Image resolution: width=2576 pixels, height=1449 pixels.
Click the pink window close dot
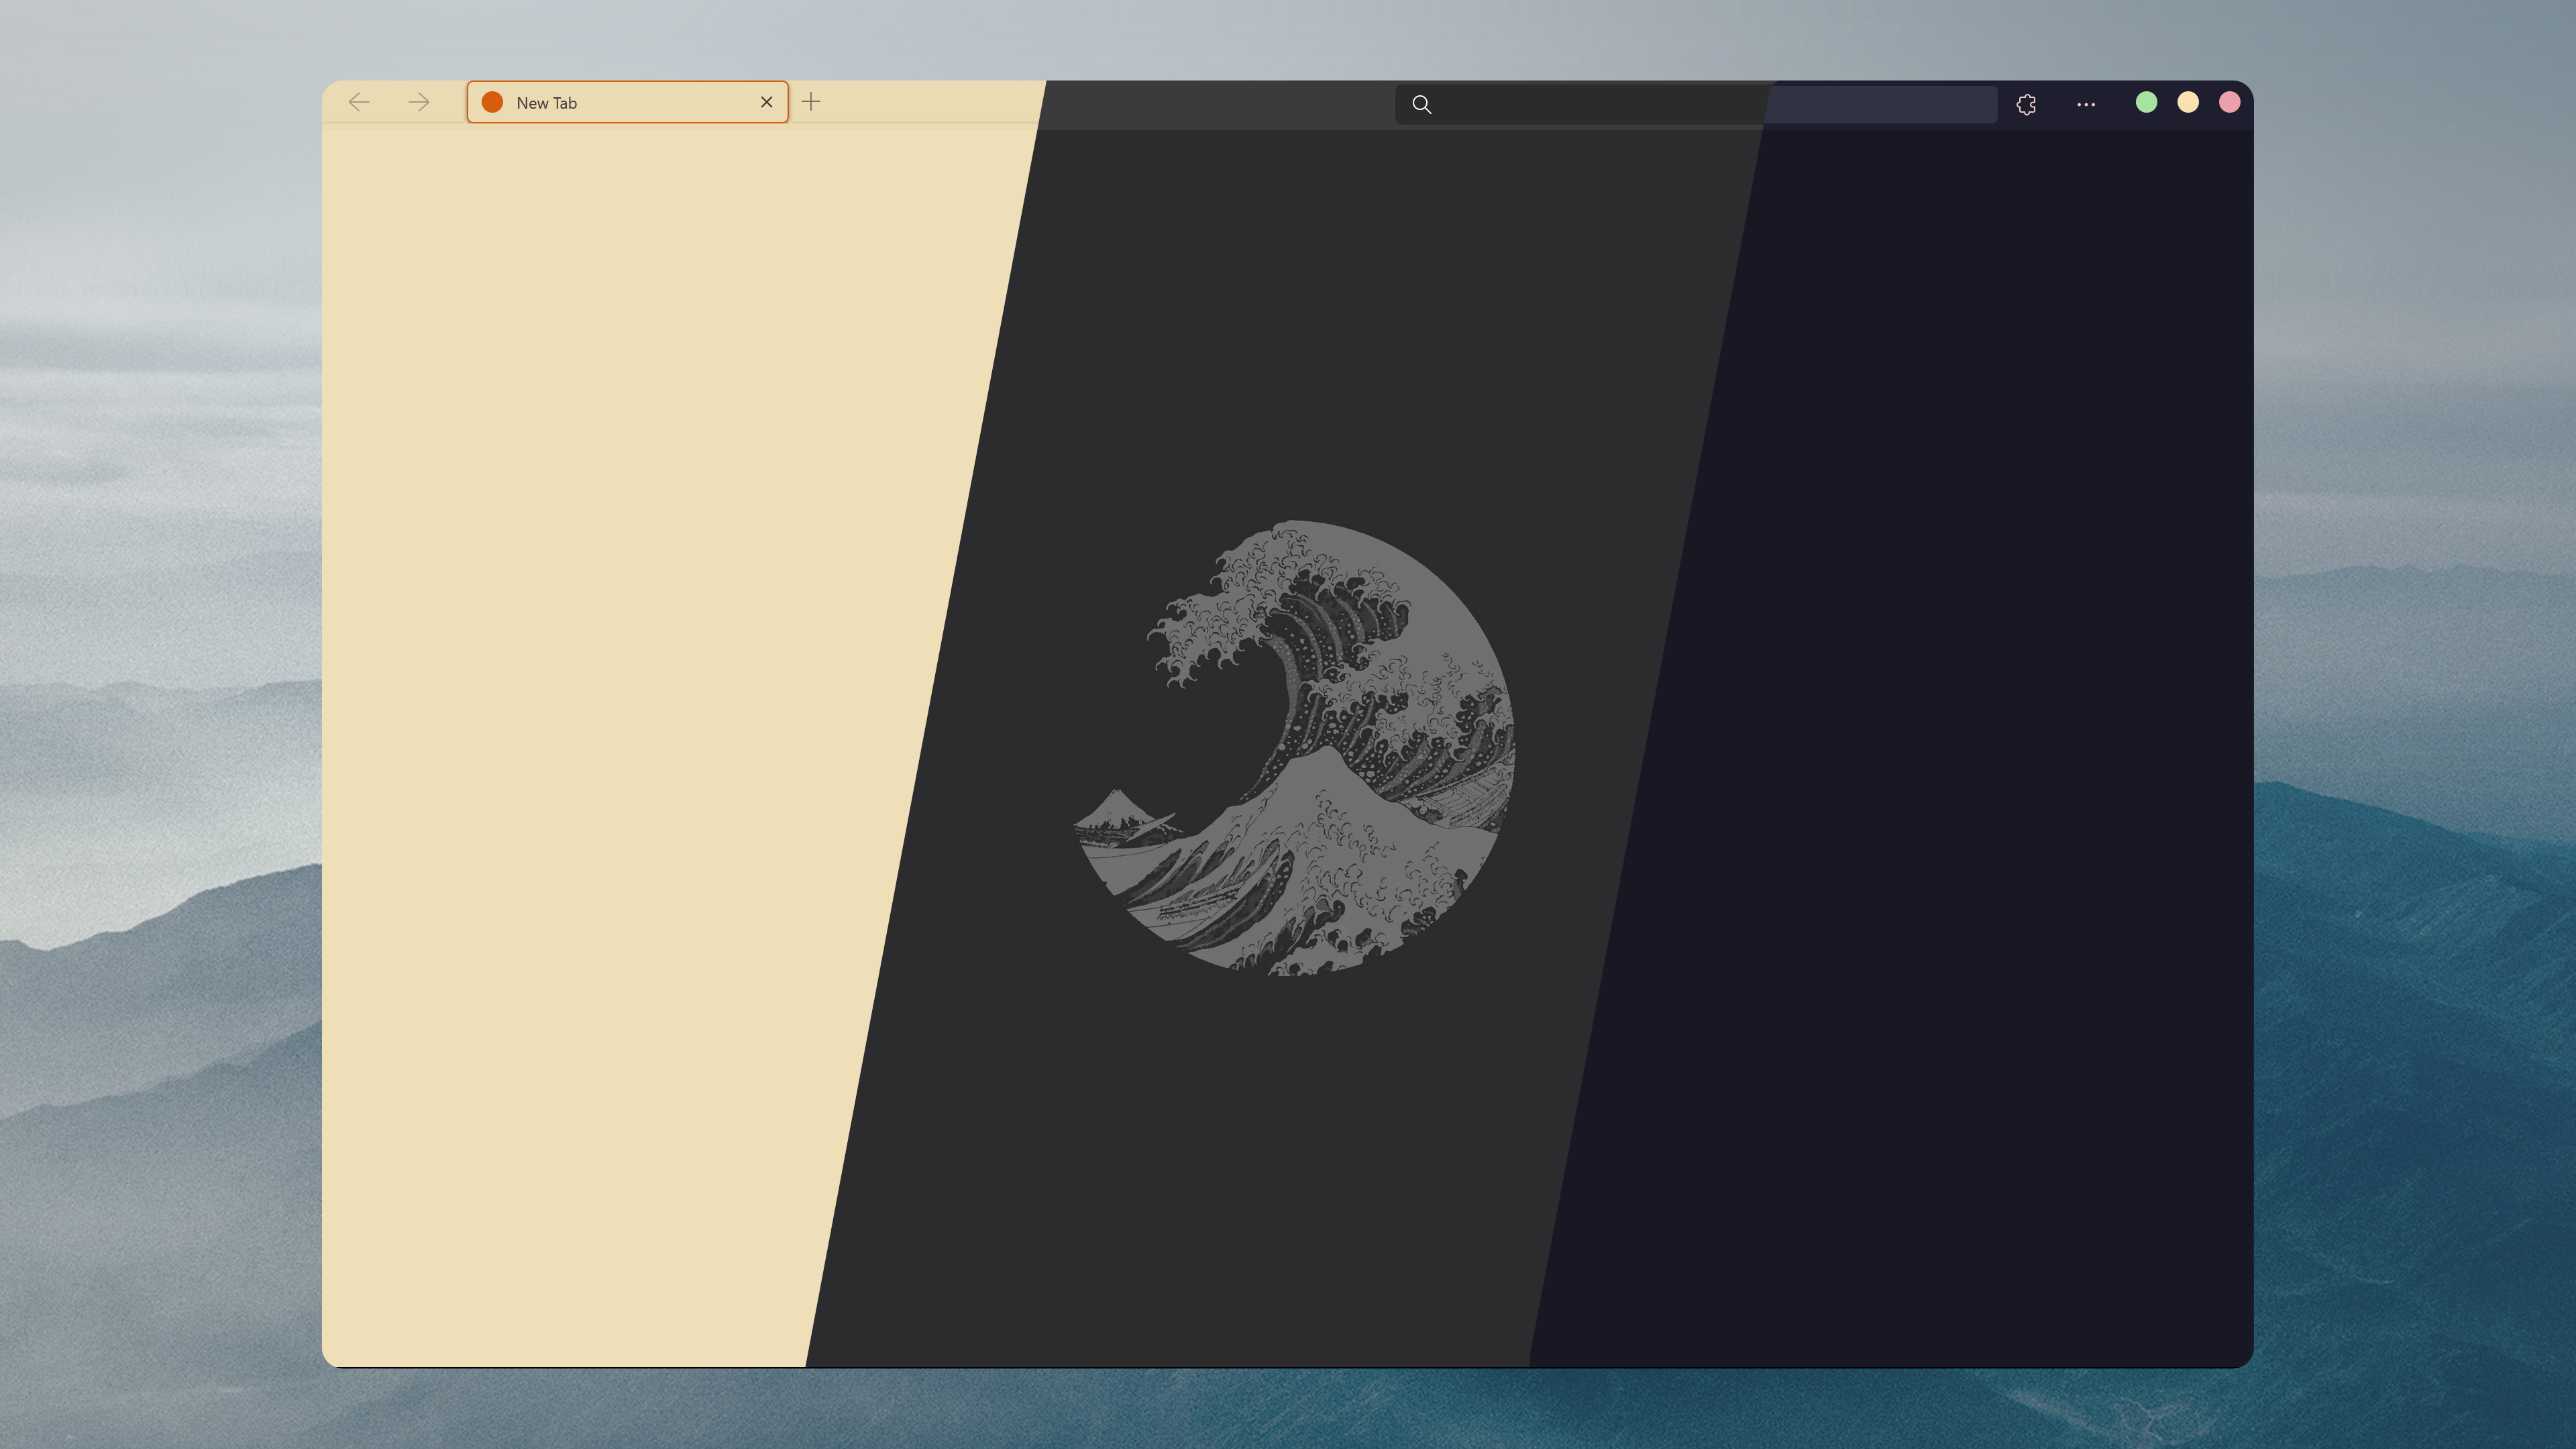coord(2230,102)
